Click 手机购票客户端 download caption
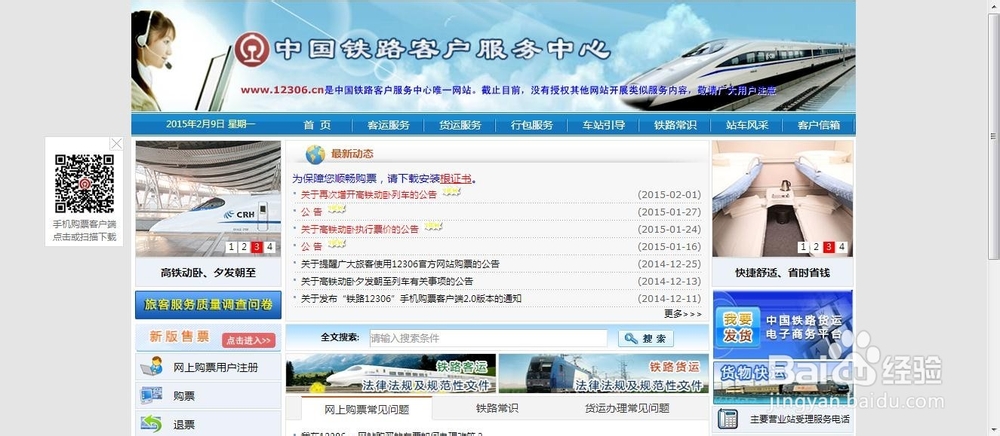 tap(84, 230)
